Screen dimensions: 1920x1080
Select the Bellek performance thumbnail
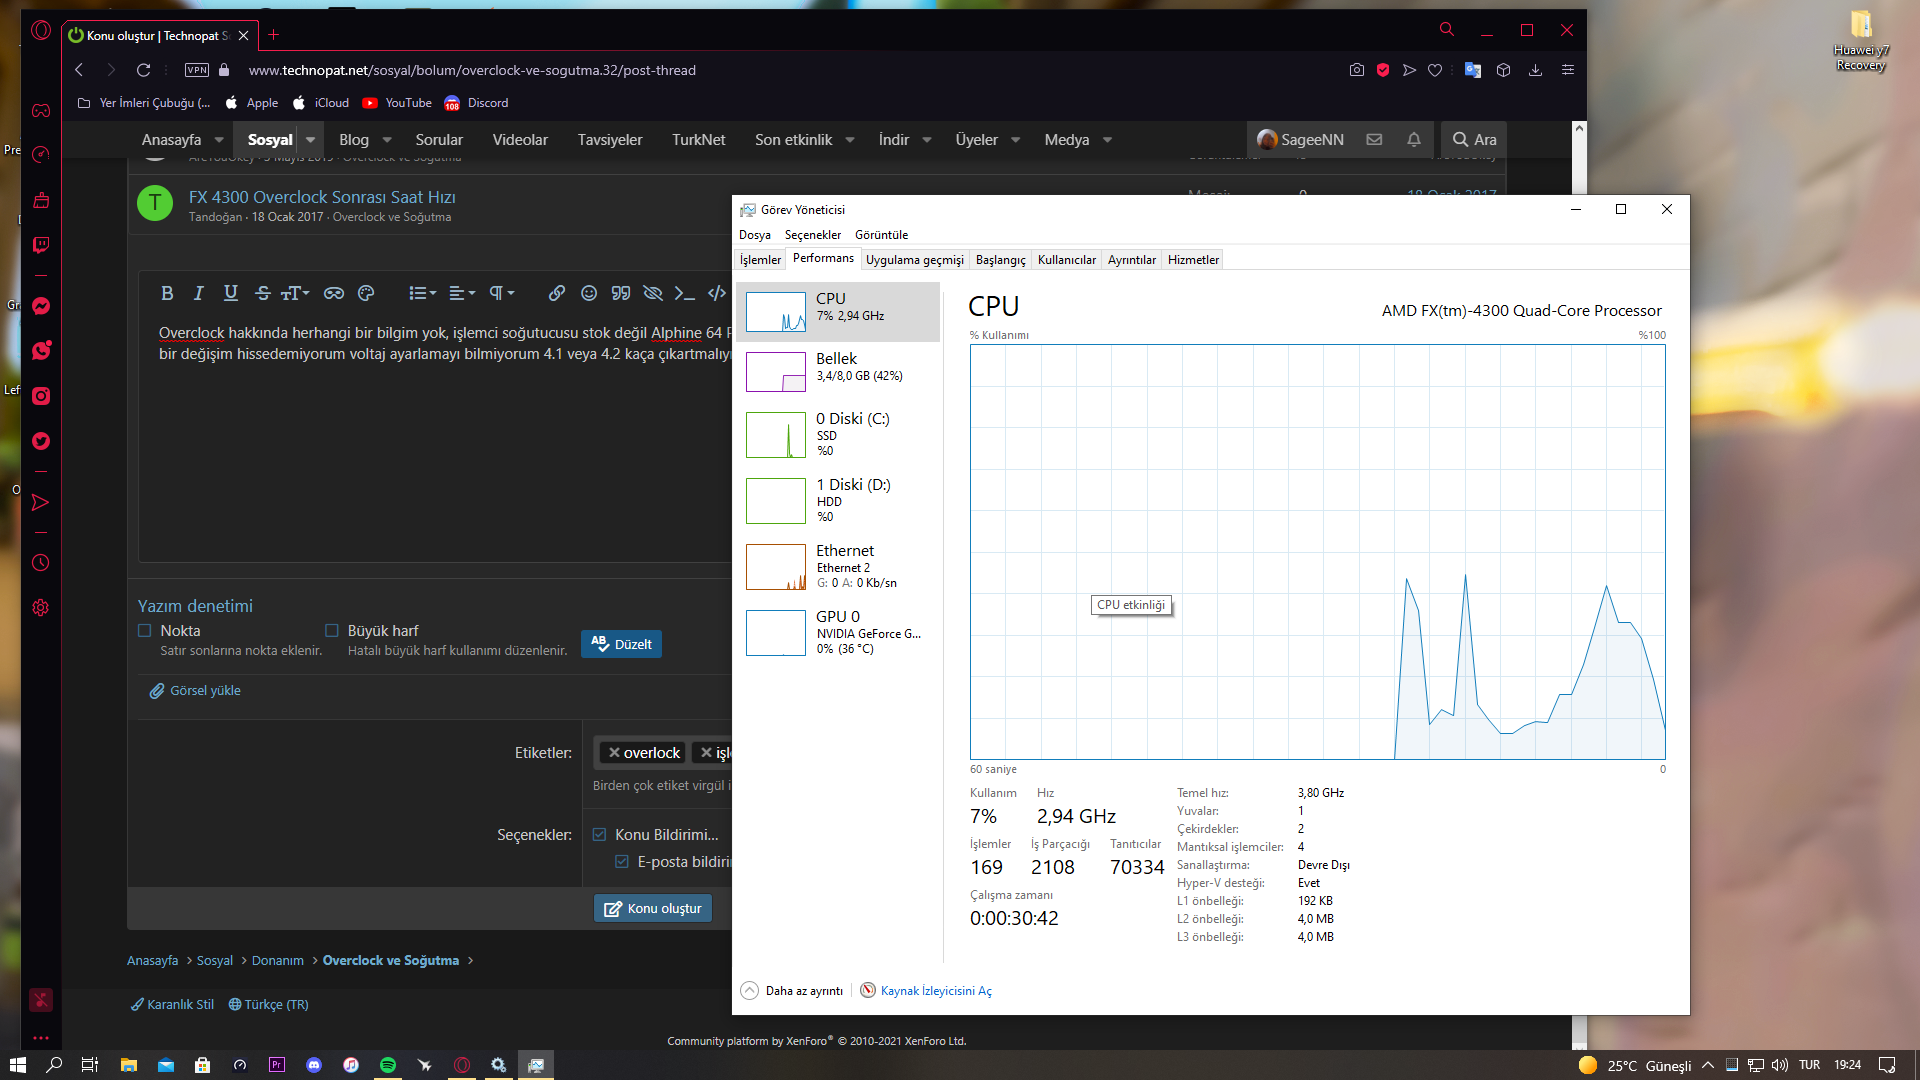point(838,367)
